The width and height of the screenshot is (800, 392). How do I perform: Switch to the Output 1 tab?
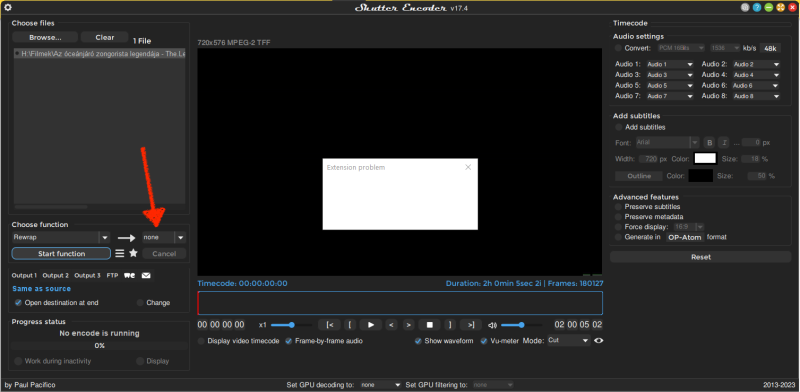tap(24, 276)
